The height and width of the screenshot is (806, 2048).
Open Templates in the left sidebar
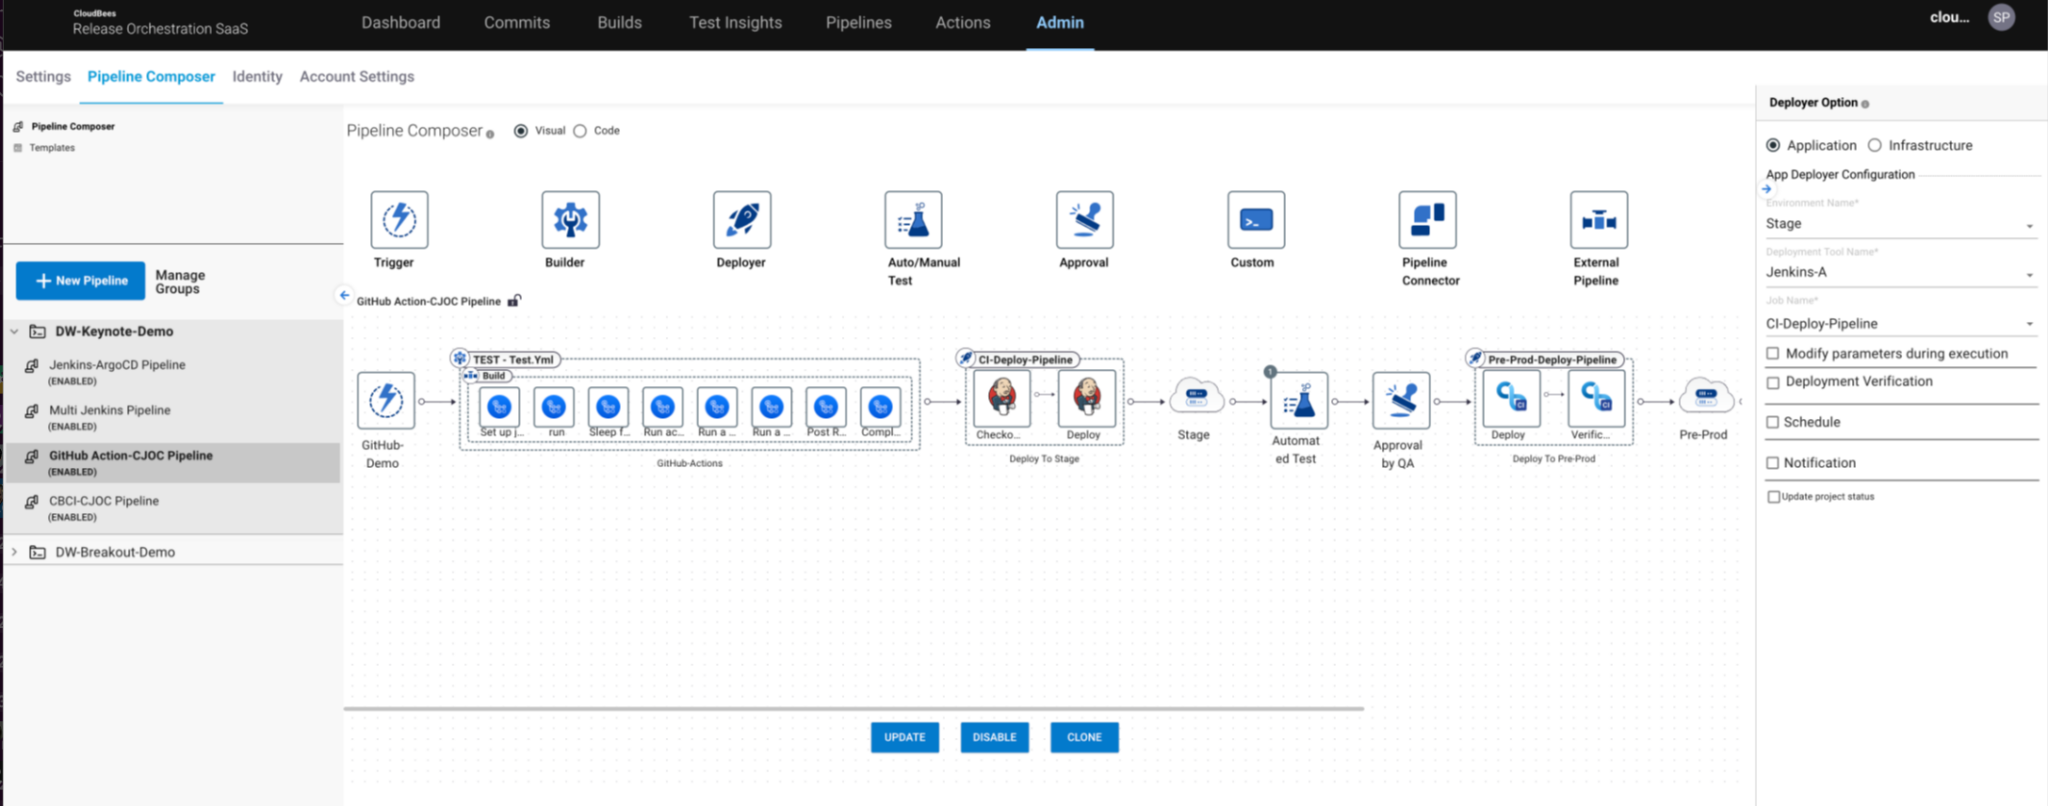52,148
